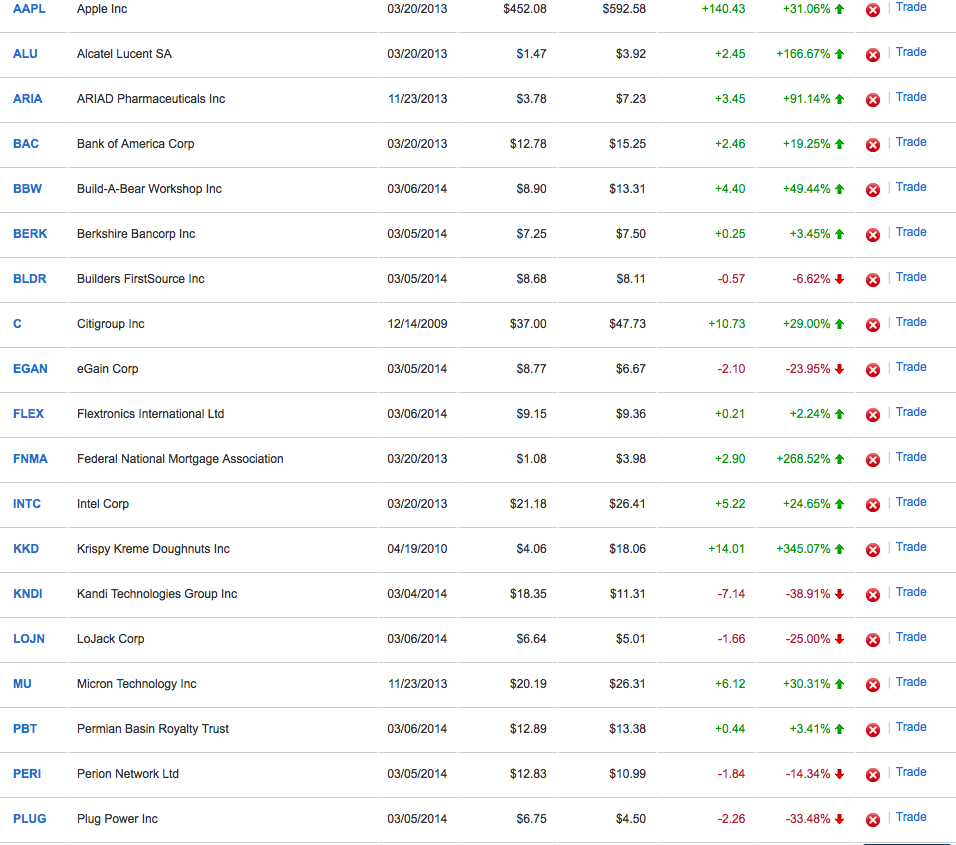The width and height of the screenshot is (956, 845).
Task: Remove KKD row via red X
Action: (872, 550)
